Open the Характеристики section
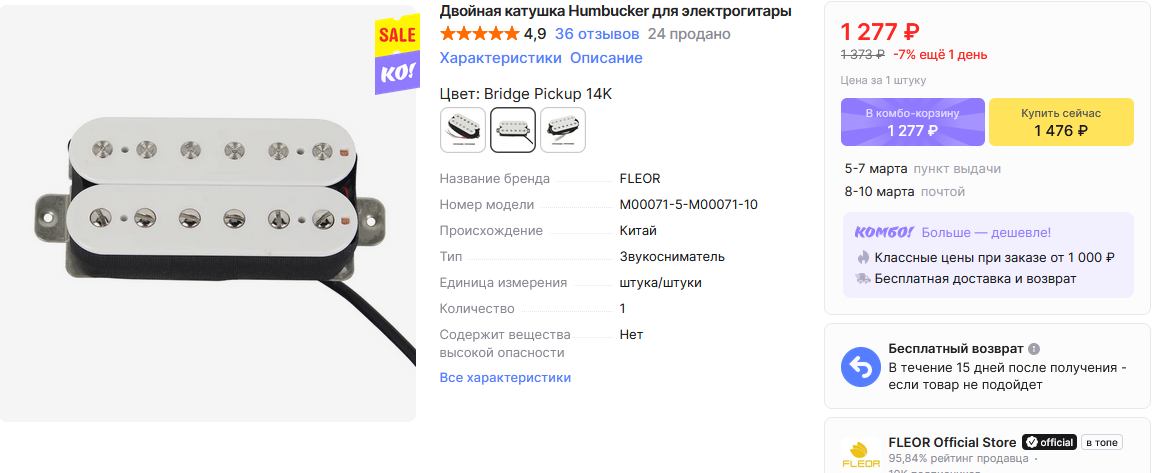The image size is (1159, 473). (x=500, y=58)
